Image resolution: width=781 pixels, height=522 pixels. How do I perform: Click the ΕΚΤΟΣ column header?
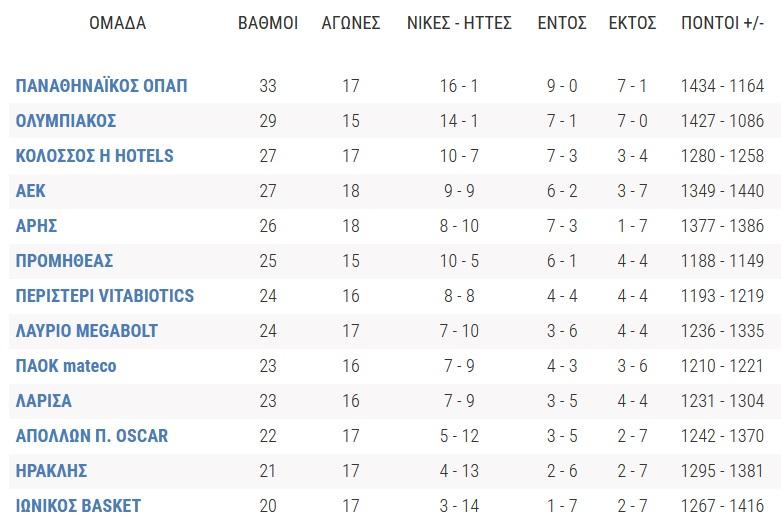click(x=633, y=23)
